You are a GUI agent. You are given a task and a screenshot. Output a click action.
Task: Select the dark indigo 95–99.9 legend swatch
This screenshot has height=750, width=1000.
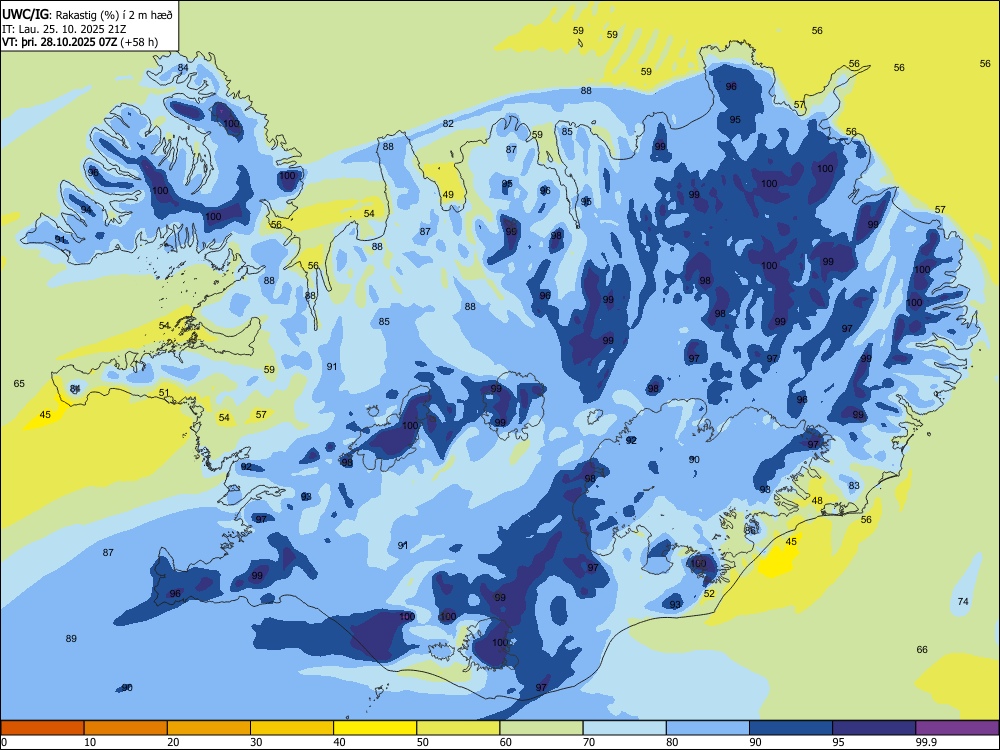tap(874, 728)
